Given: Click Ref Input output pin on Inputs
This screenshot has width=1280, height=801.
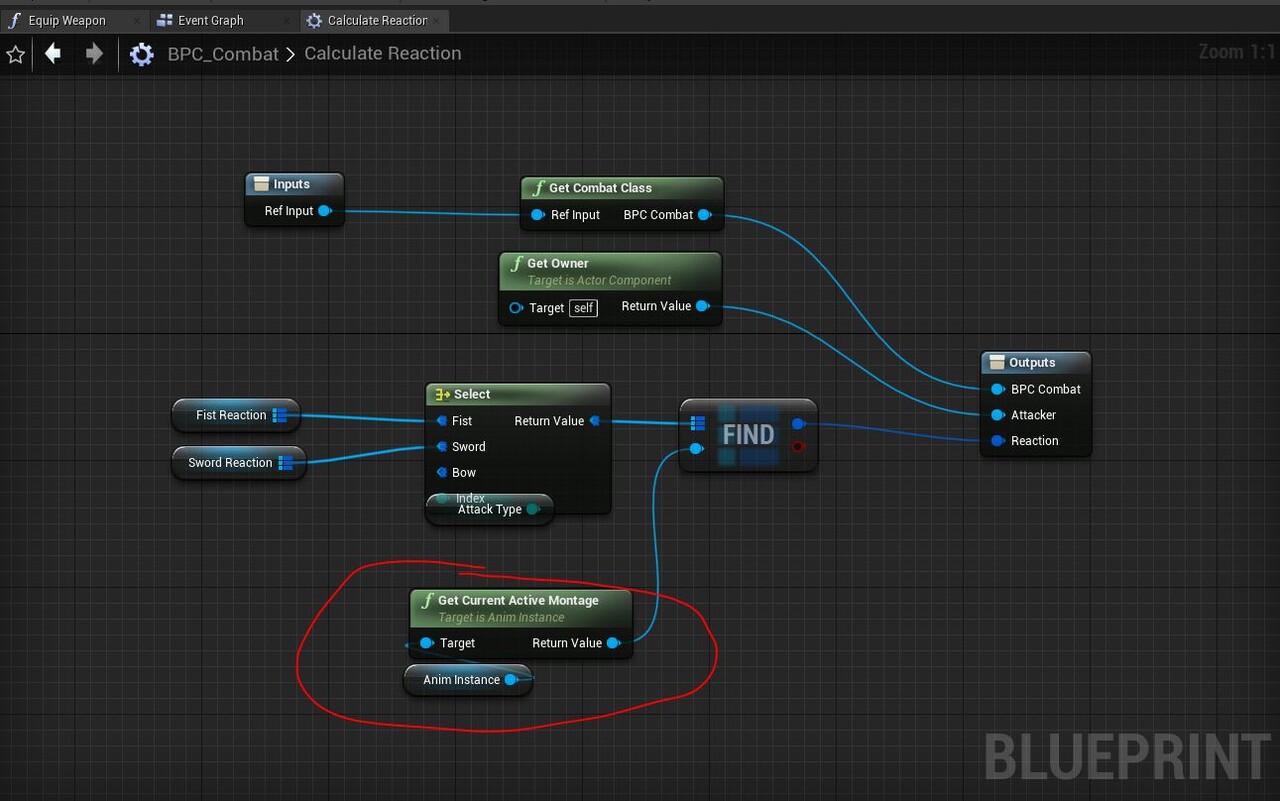Looking at the screenshot, I should click(325, 211).
